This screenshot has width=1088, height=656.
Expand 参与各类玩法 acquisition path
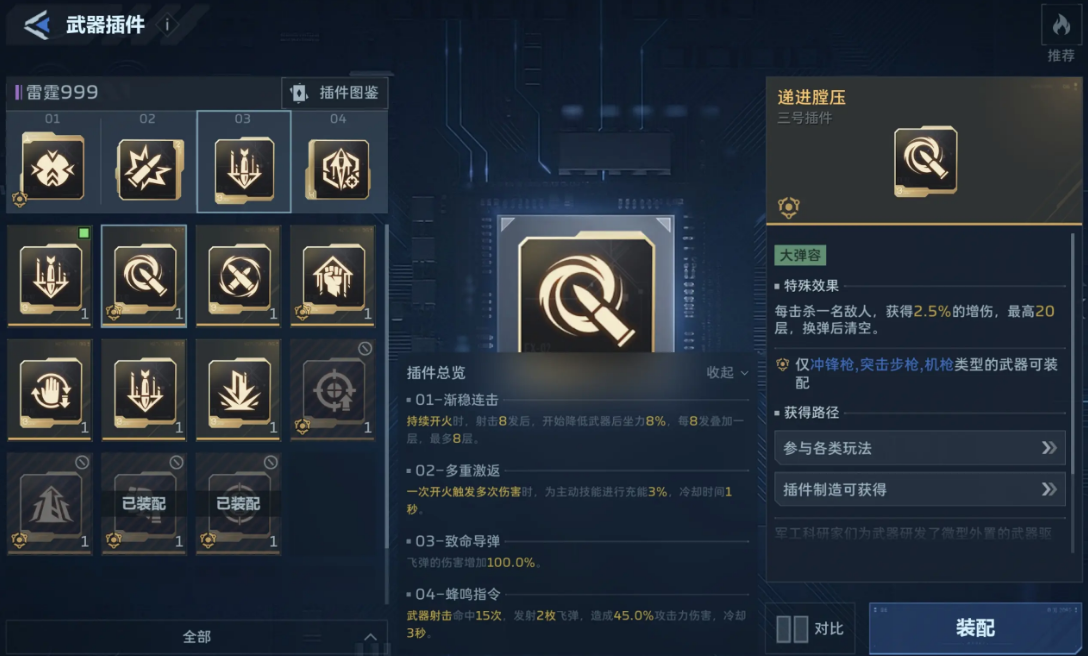point(919,448)
